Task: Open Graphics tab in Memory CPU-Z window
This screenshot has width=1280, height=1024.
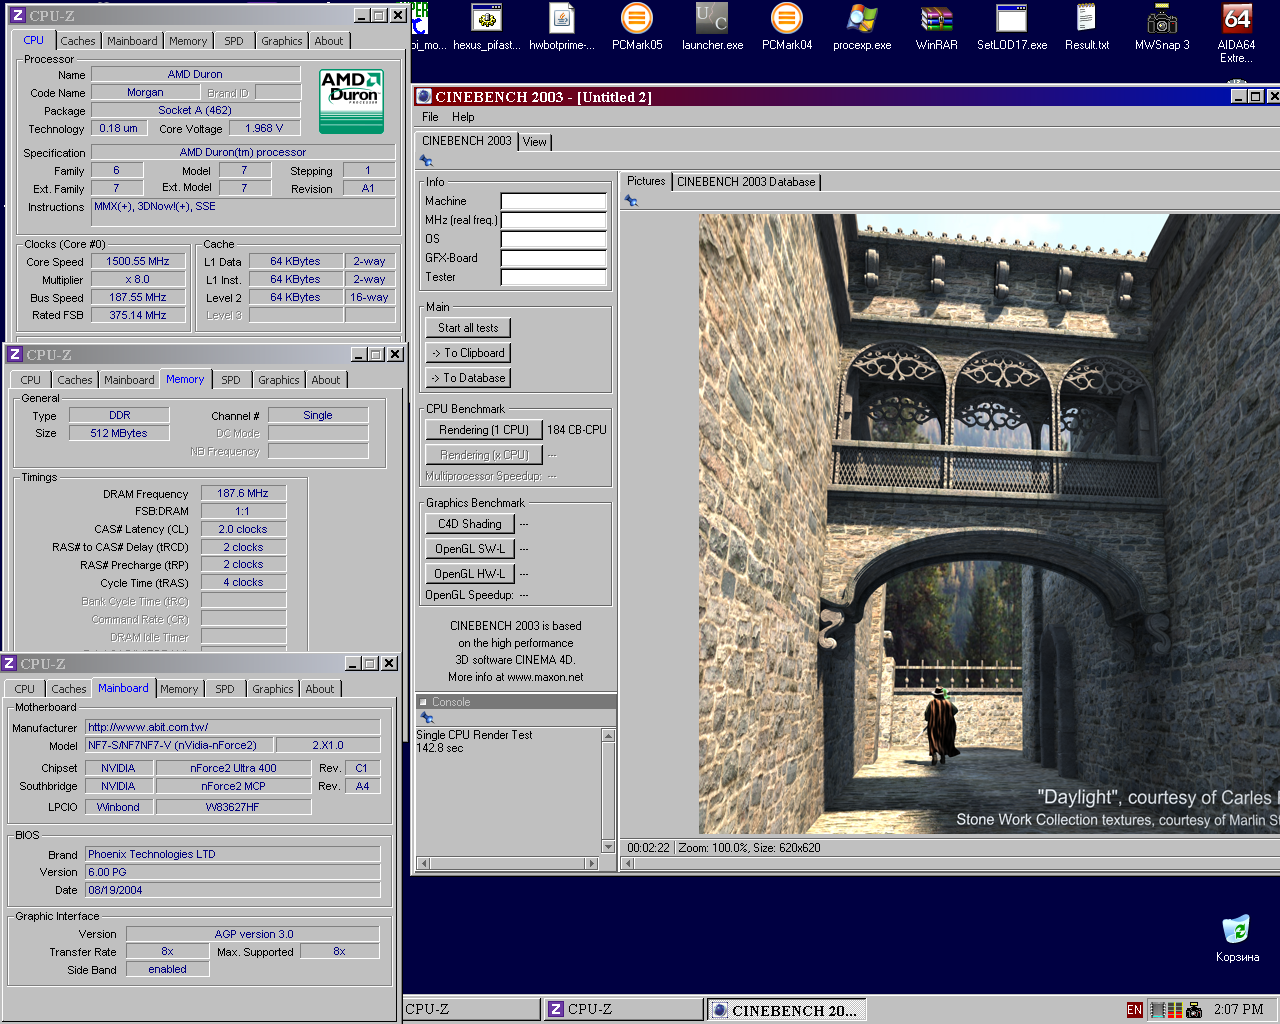Action: pyautogui.click(x=279, y=380)
